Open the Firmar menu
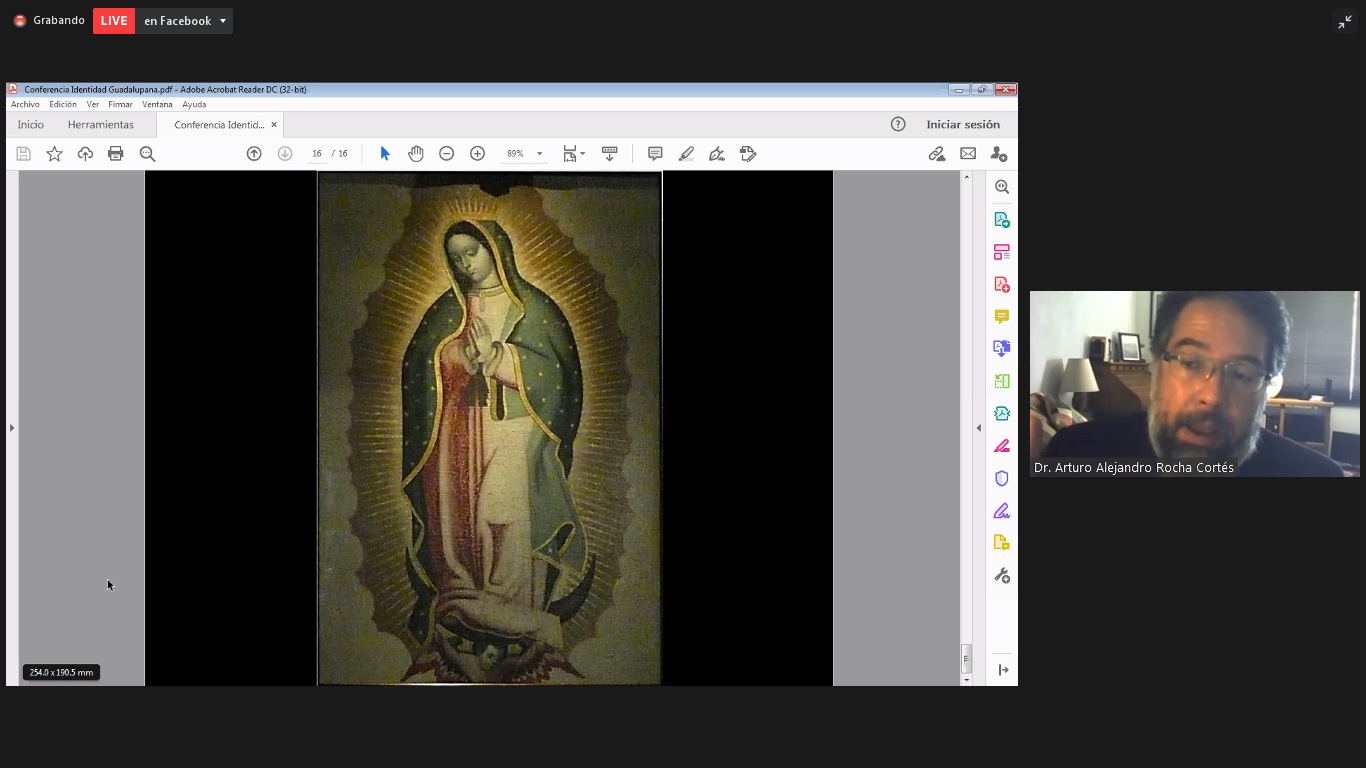 120,104
